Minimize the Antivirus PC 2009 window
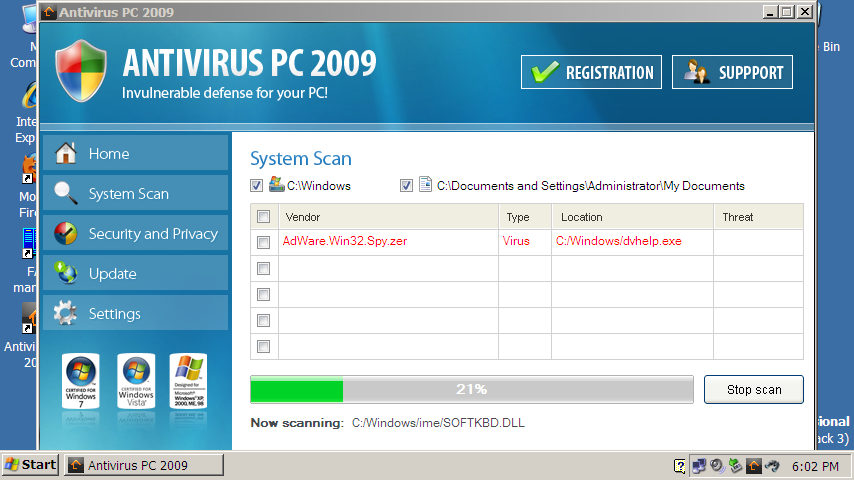 pyautogui.click(x=770, y=12)
